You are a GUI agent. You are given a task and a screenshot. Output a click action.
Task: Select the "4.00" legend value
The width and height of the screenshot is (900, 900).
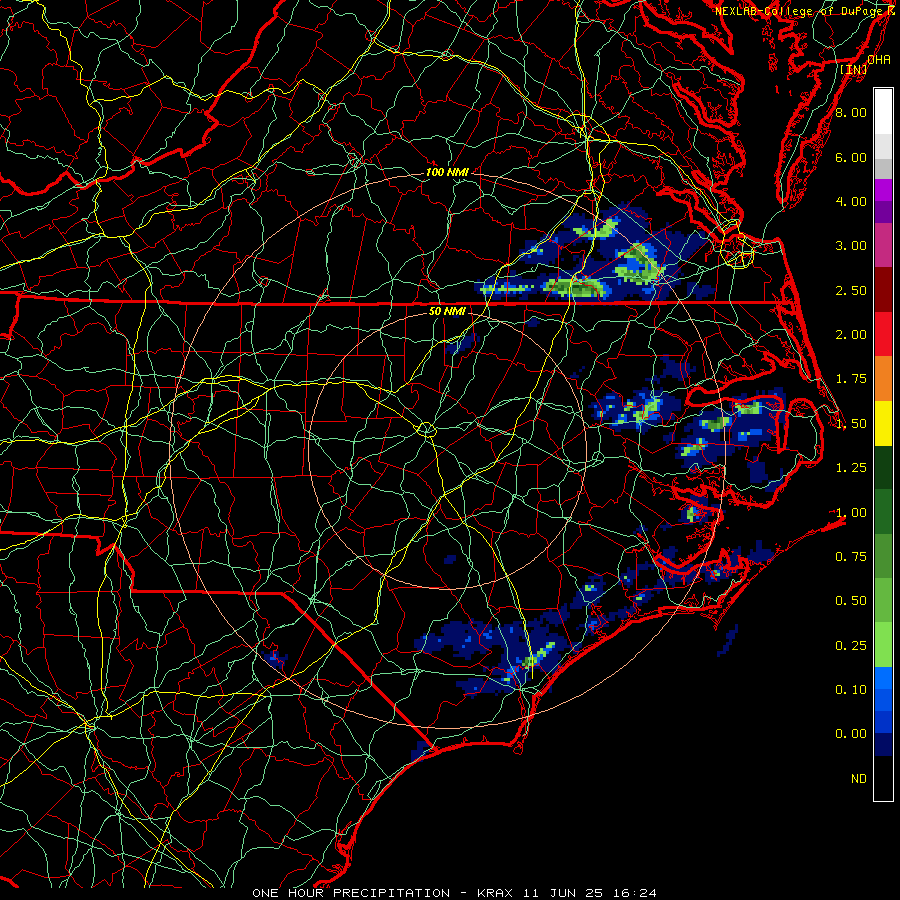coord(851,201)
